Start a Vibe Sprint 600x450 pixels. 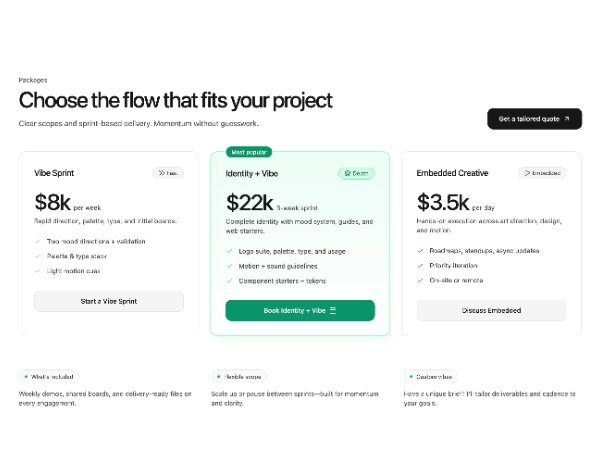(x=109, y=301)
